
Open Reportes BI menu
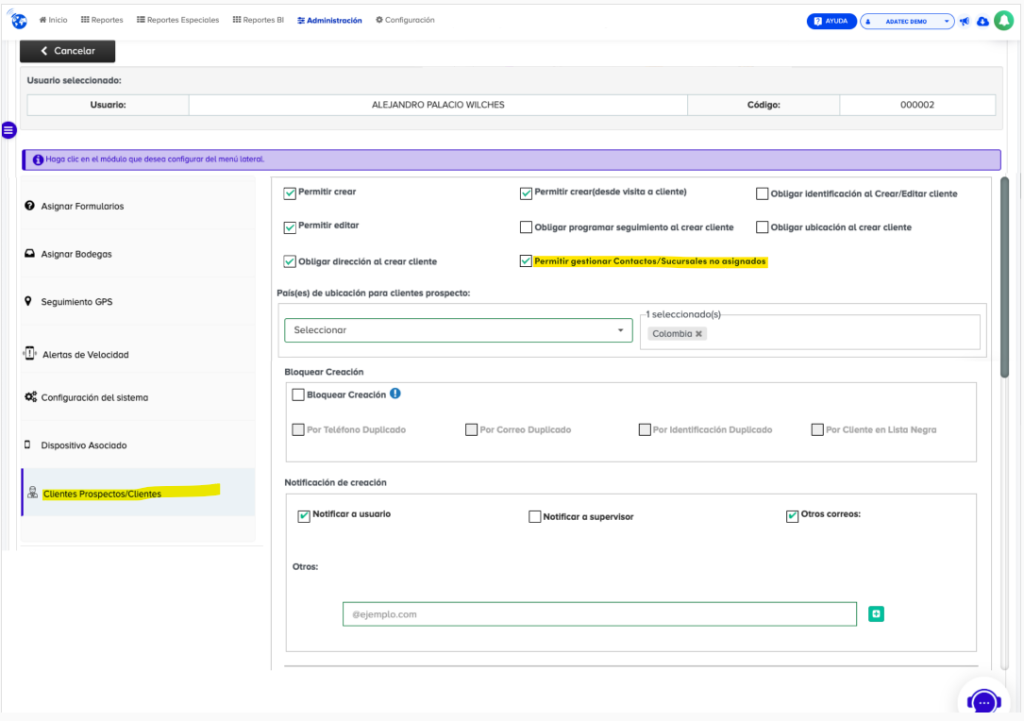[259, 20]
